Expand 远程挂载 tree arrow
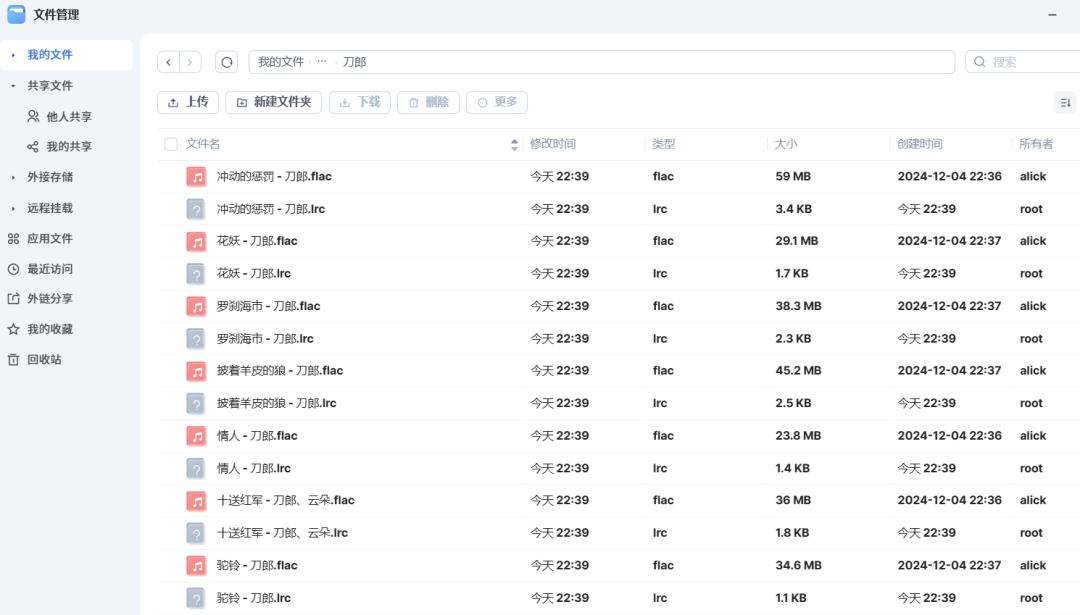 click(13, 208)
